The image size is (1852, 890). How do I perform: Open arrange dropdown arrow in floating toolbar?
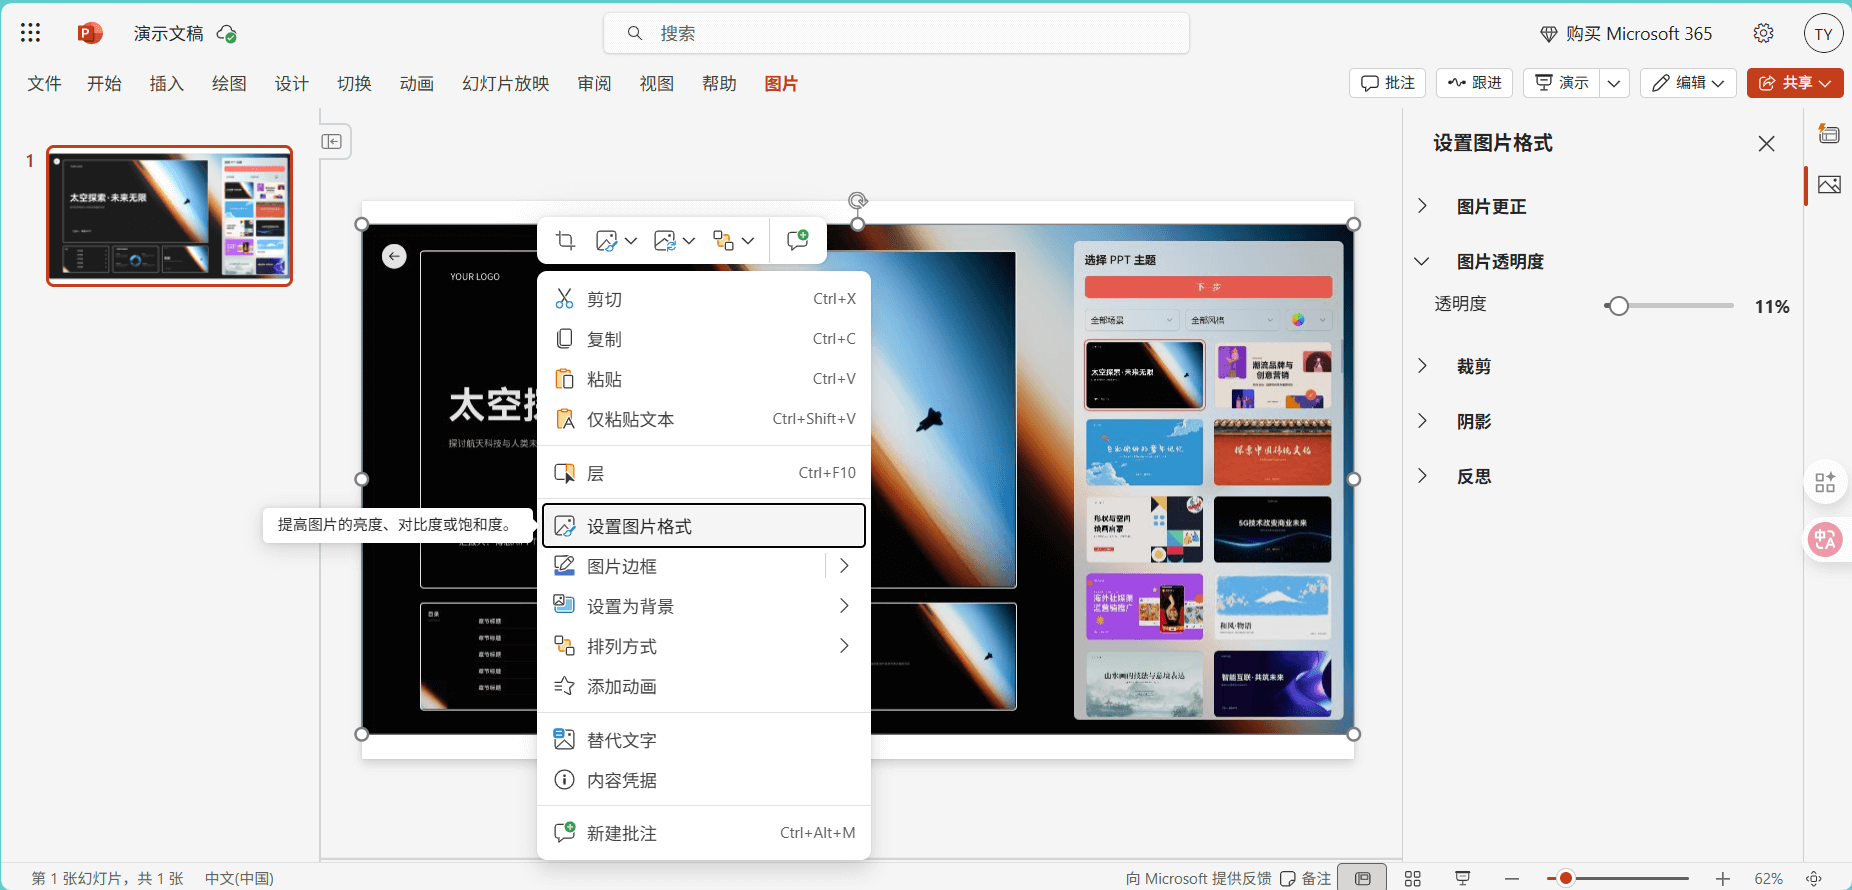pyautogui.click(x=748, y=241)
